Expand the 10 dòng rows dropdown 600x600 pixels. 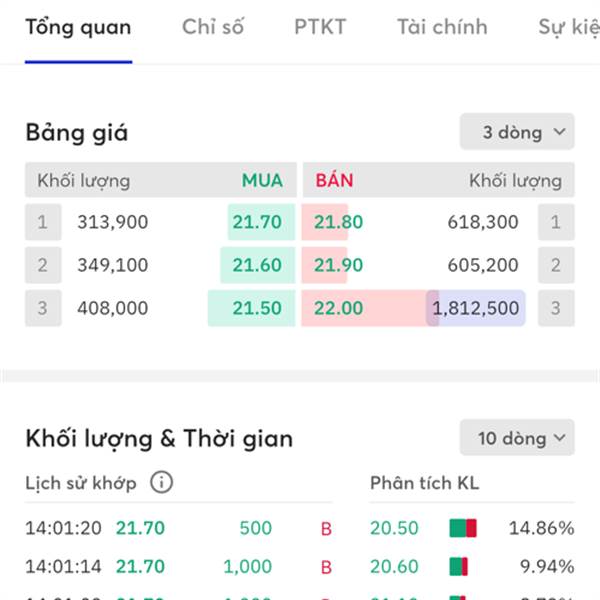pos(517,437)
